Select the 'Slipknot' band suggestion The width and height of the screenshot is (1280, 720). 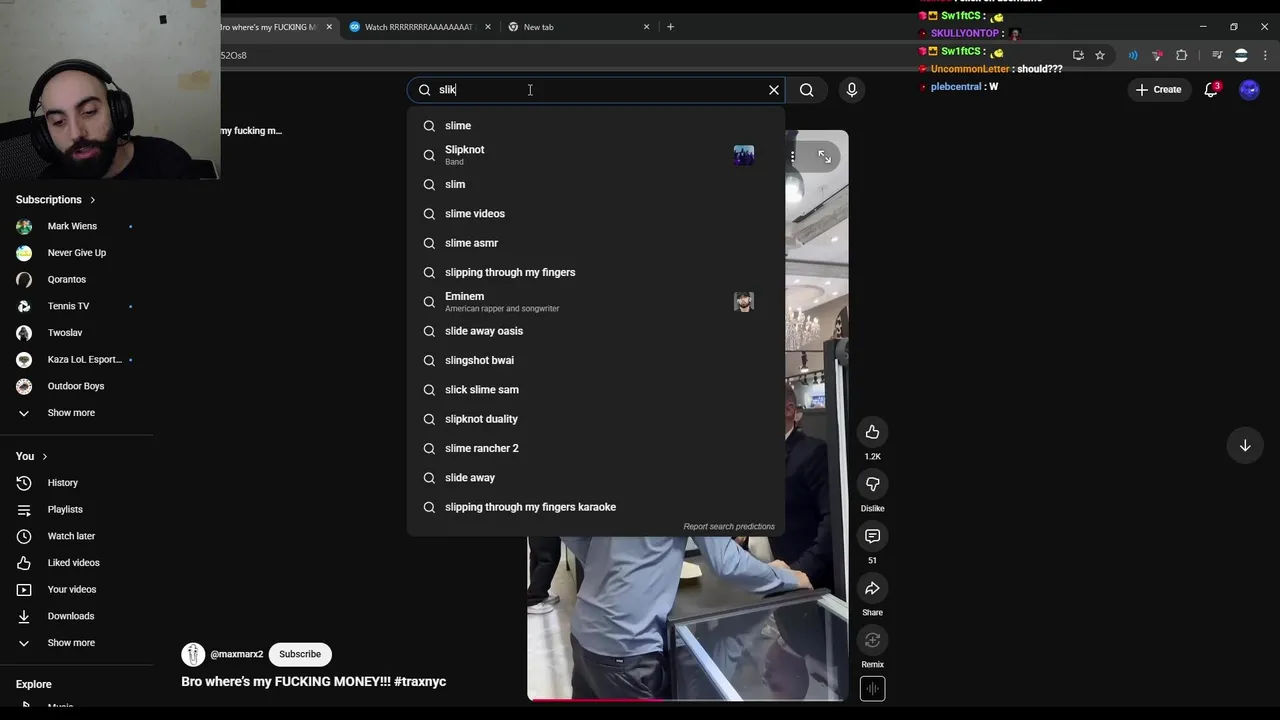pyautogui.click(x=595, y=155)
